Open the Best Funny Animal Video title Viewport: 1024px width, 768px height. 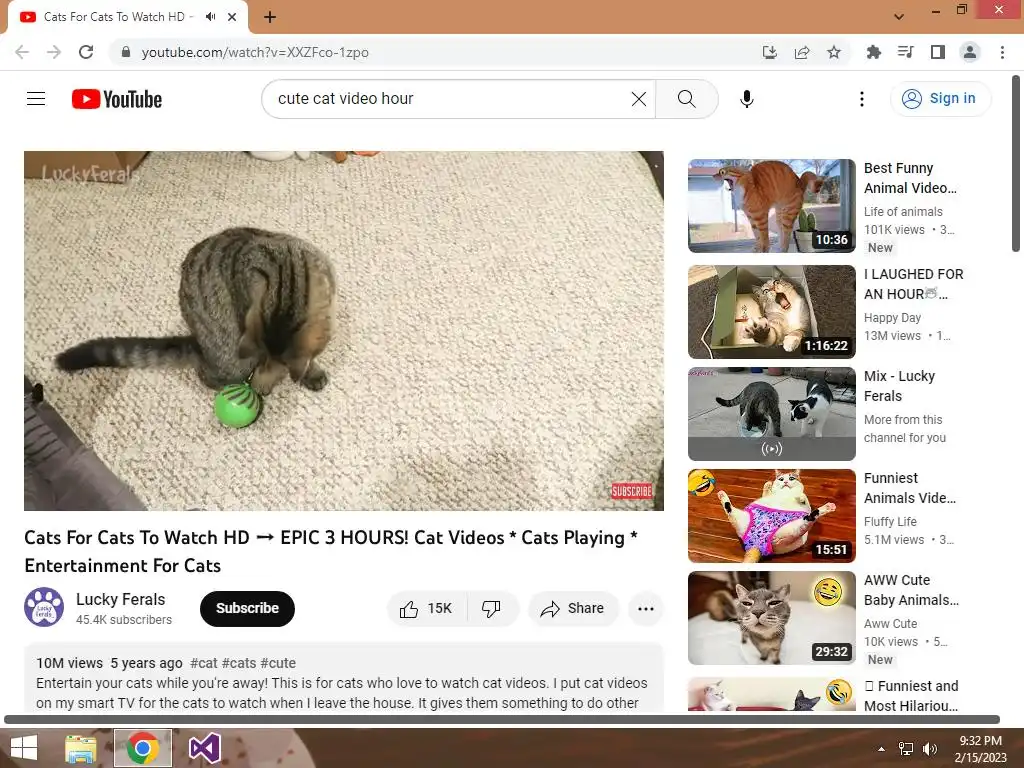(x=910, y=178)
